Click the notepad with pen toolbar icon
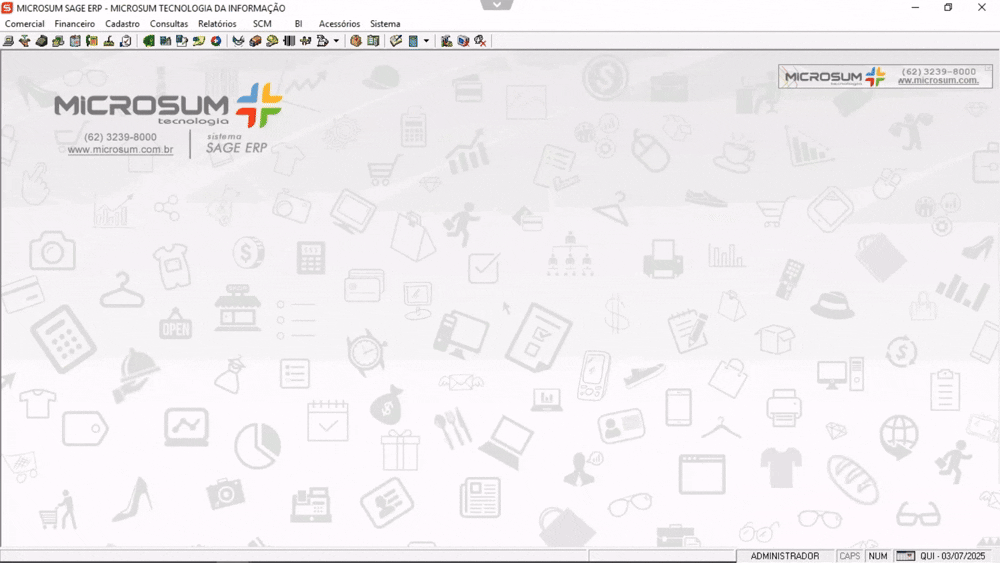Viewport: 1000px width, 563px height. 396,41
